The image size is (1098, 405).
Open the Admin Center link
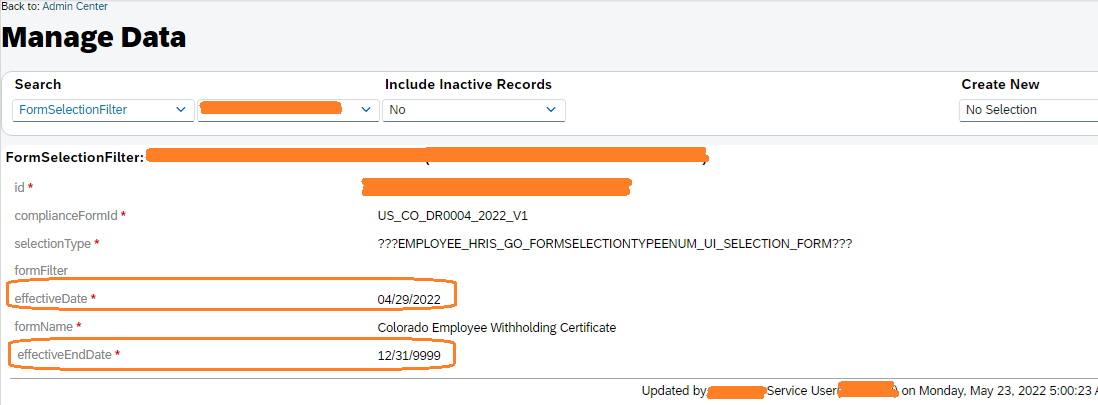[x=75, y=7]
